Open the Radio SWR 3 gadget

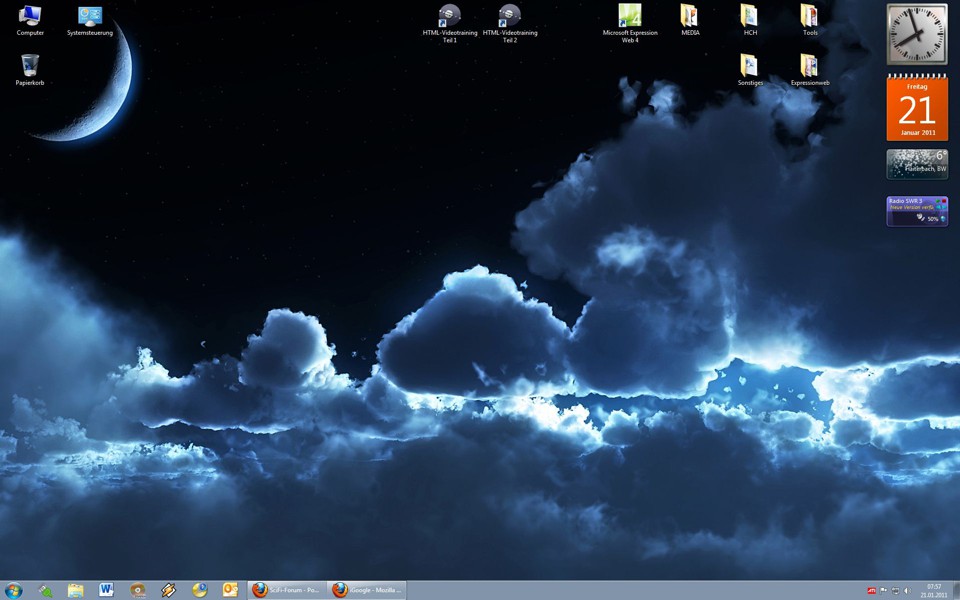pos(915,211)
